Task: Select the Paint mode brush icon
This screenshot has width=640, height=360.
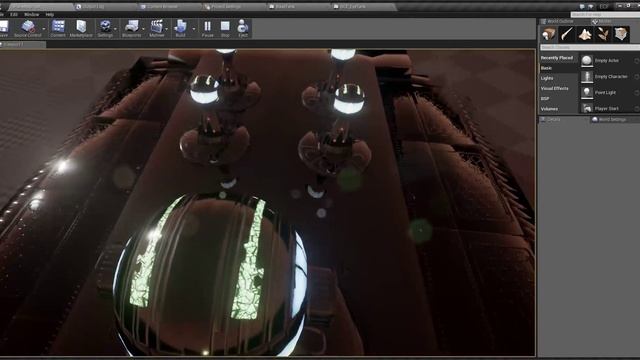Action: pyautogui.click(x=567, y=34)
